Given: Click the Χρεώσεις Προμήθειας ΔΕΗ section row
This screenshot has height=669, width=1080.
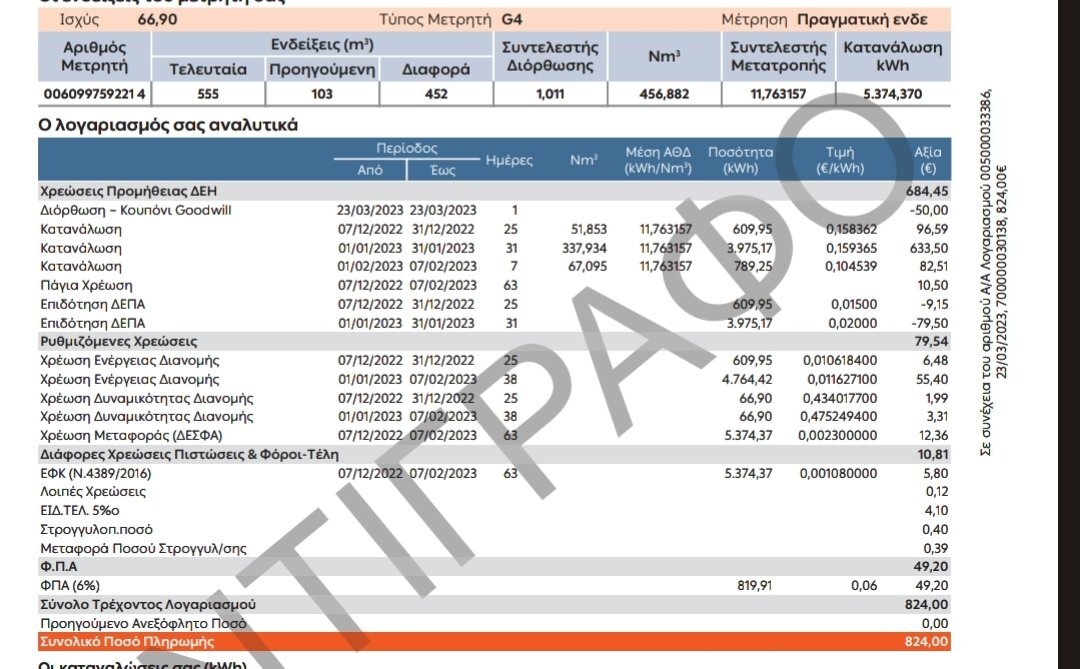Looking at the screenshot, I should pos(495,191).
